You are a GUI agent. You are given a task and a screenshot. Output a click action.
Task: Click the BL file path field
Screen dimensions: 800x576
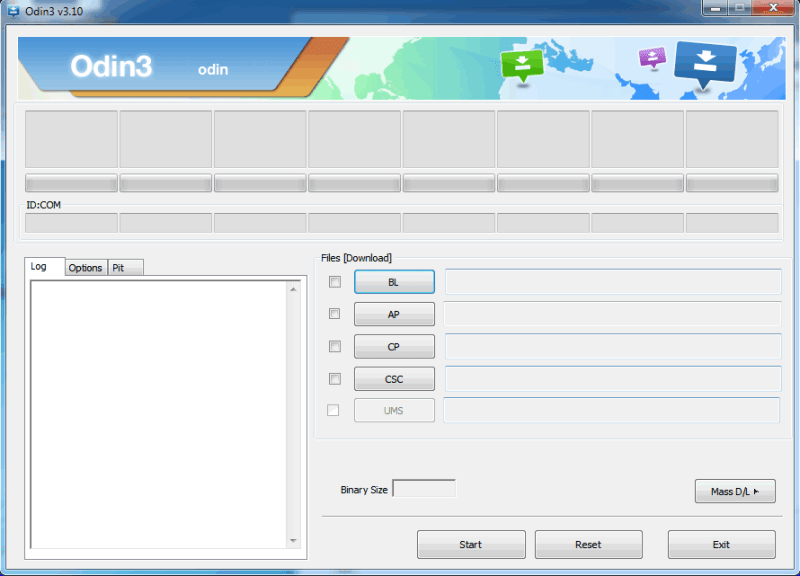(613, 282)
